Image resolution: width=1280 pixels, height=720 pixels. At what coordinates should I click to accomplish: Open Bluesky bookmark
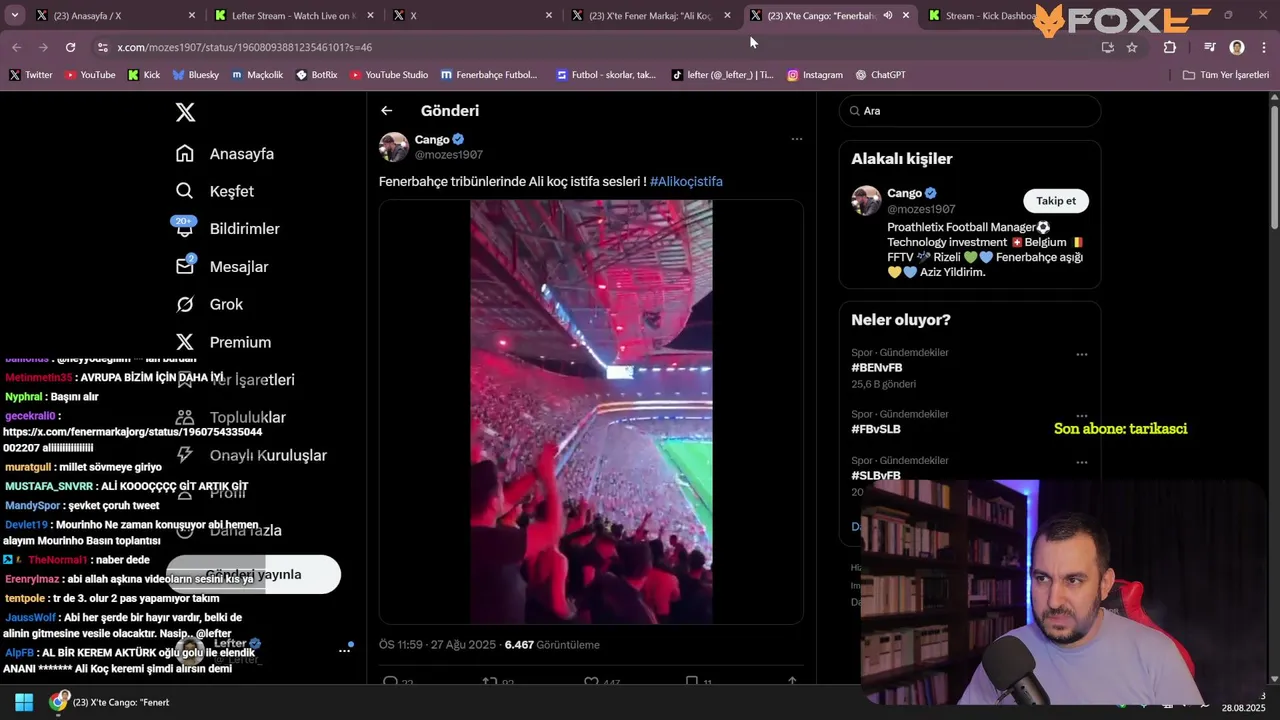point(195,75)
